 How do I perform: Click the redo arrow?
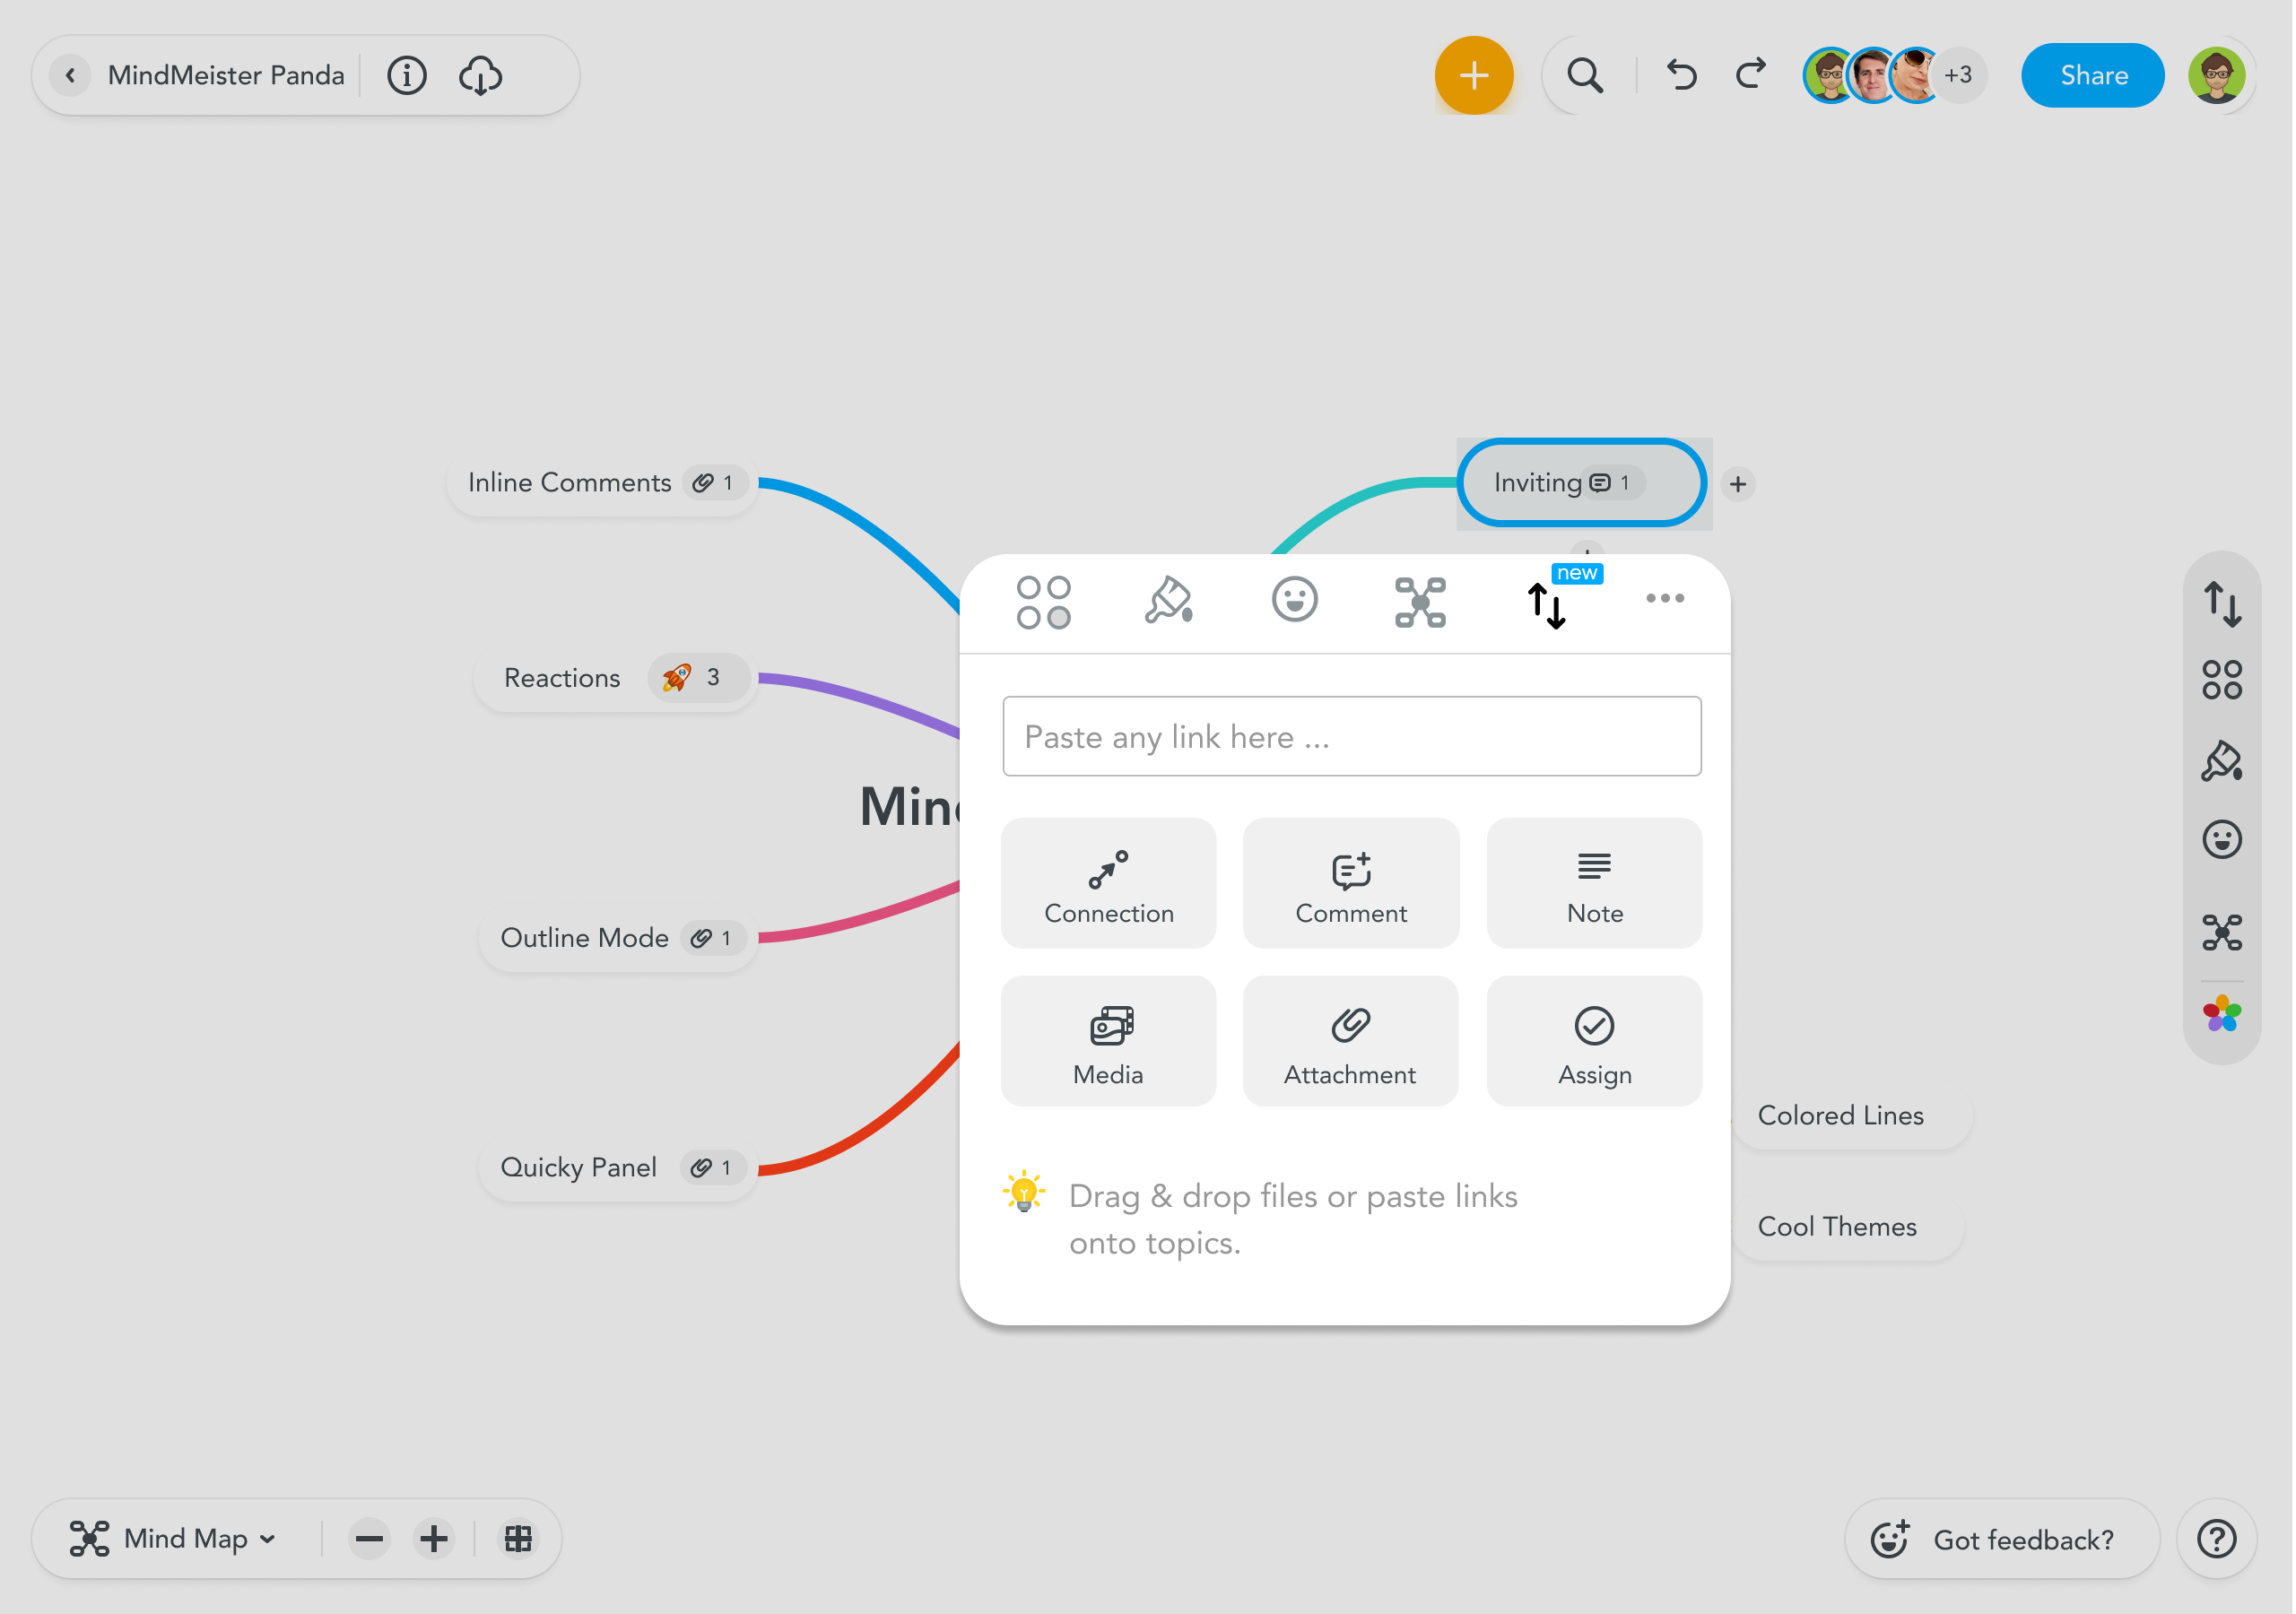tap(1750, 75)
